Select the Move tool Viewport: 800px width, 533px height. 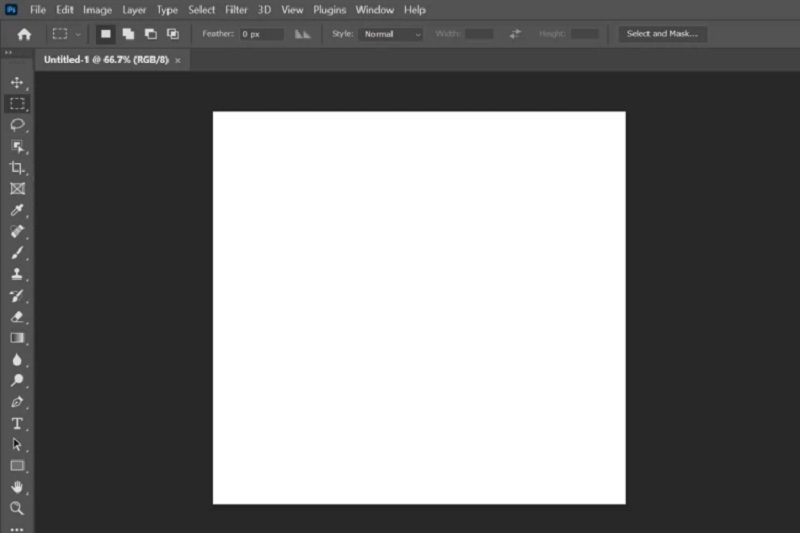17,82
